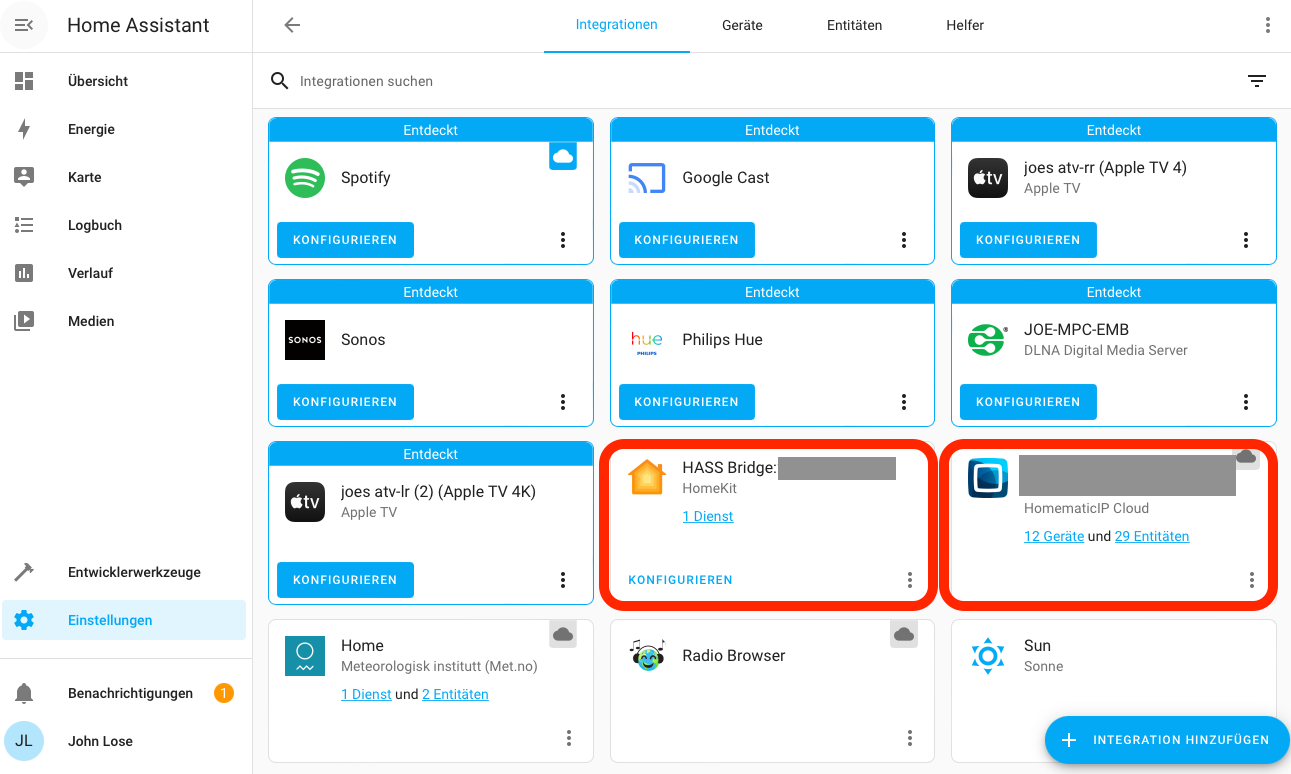Configure joes atv-lr Apple TV 4K

coord(345,580)
